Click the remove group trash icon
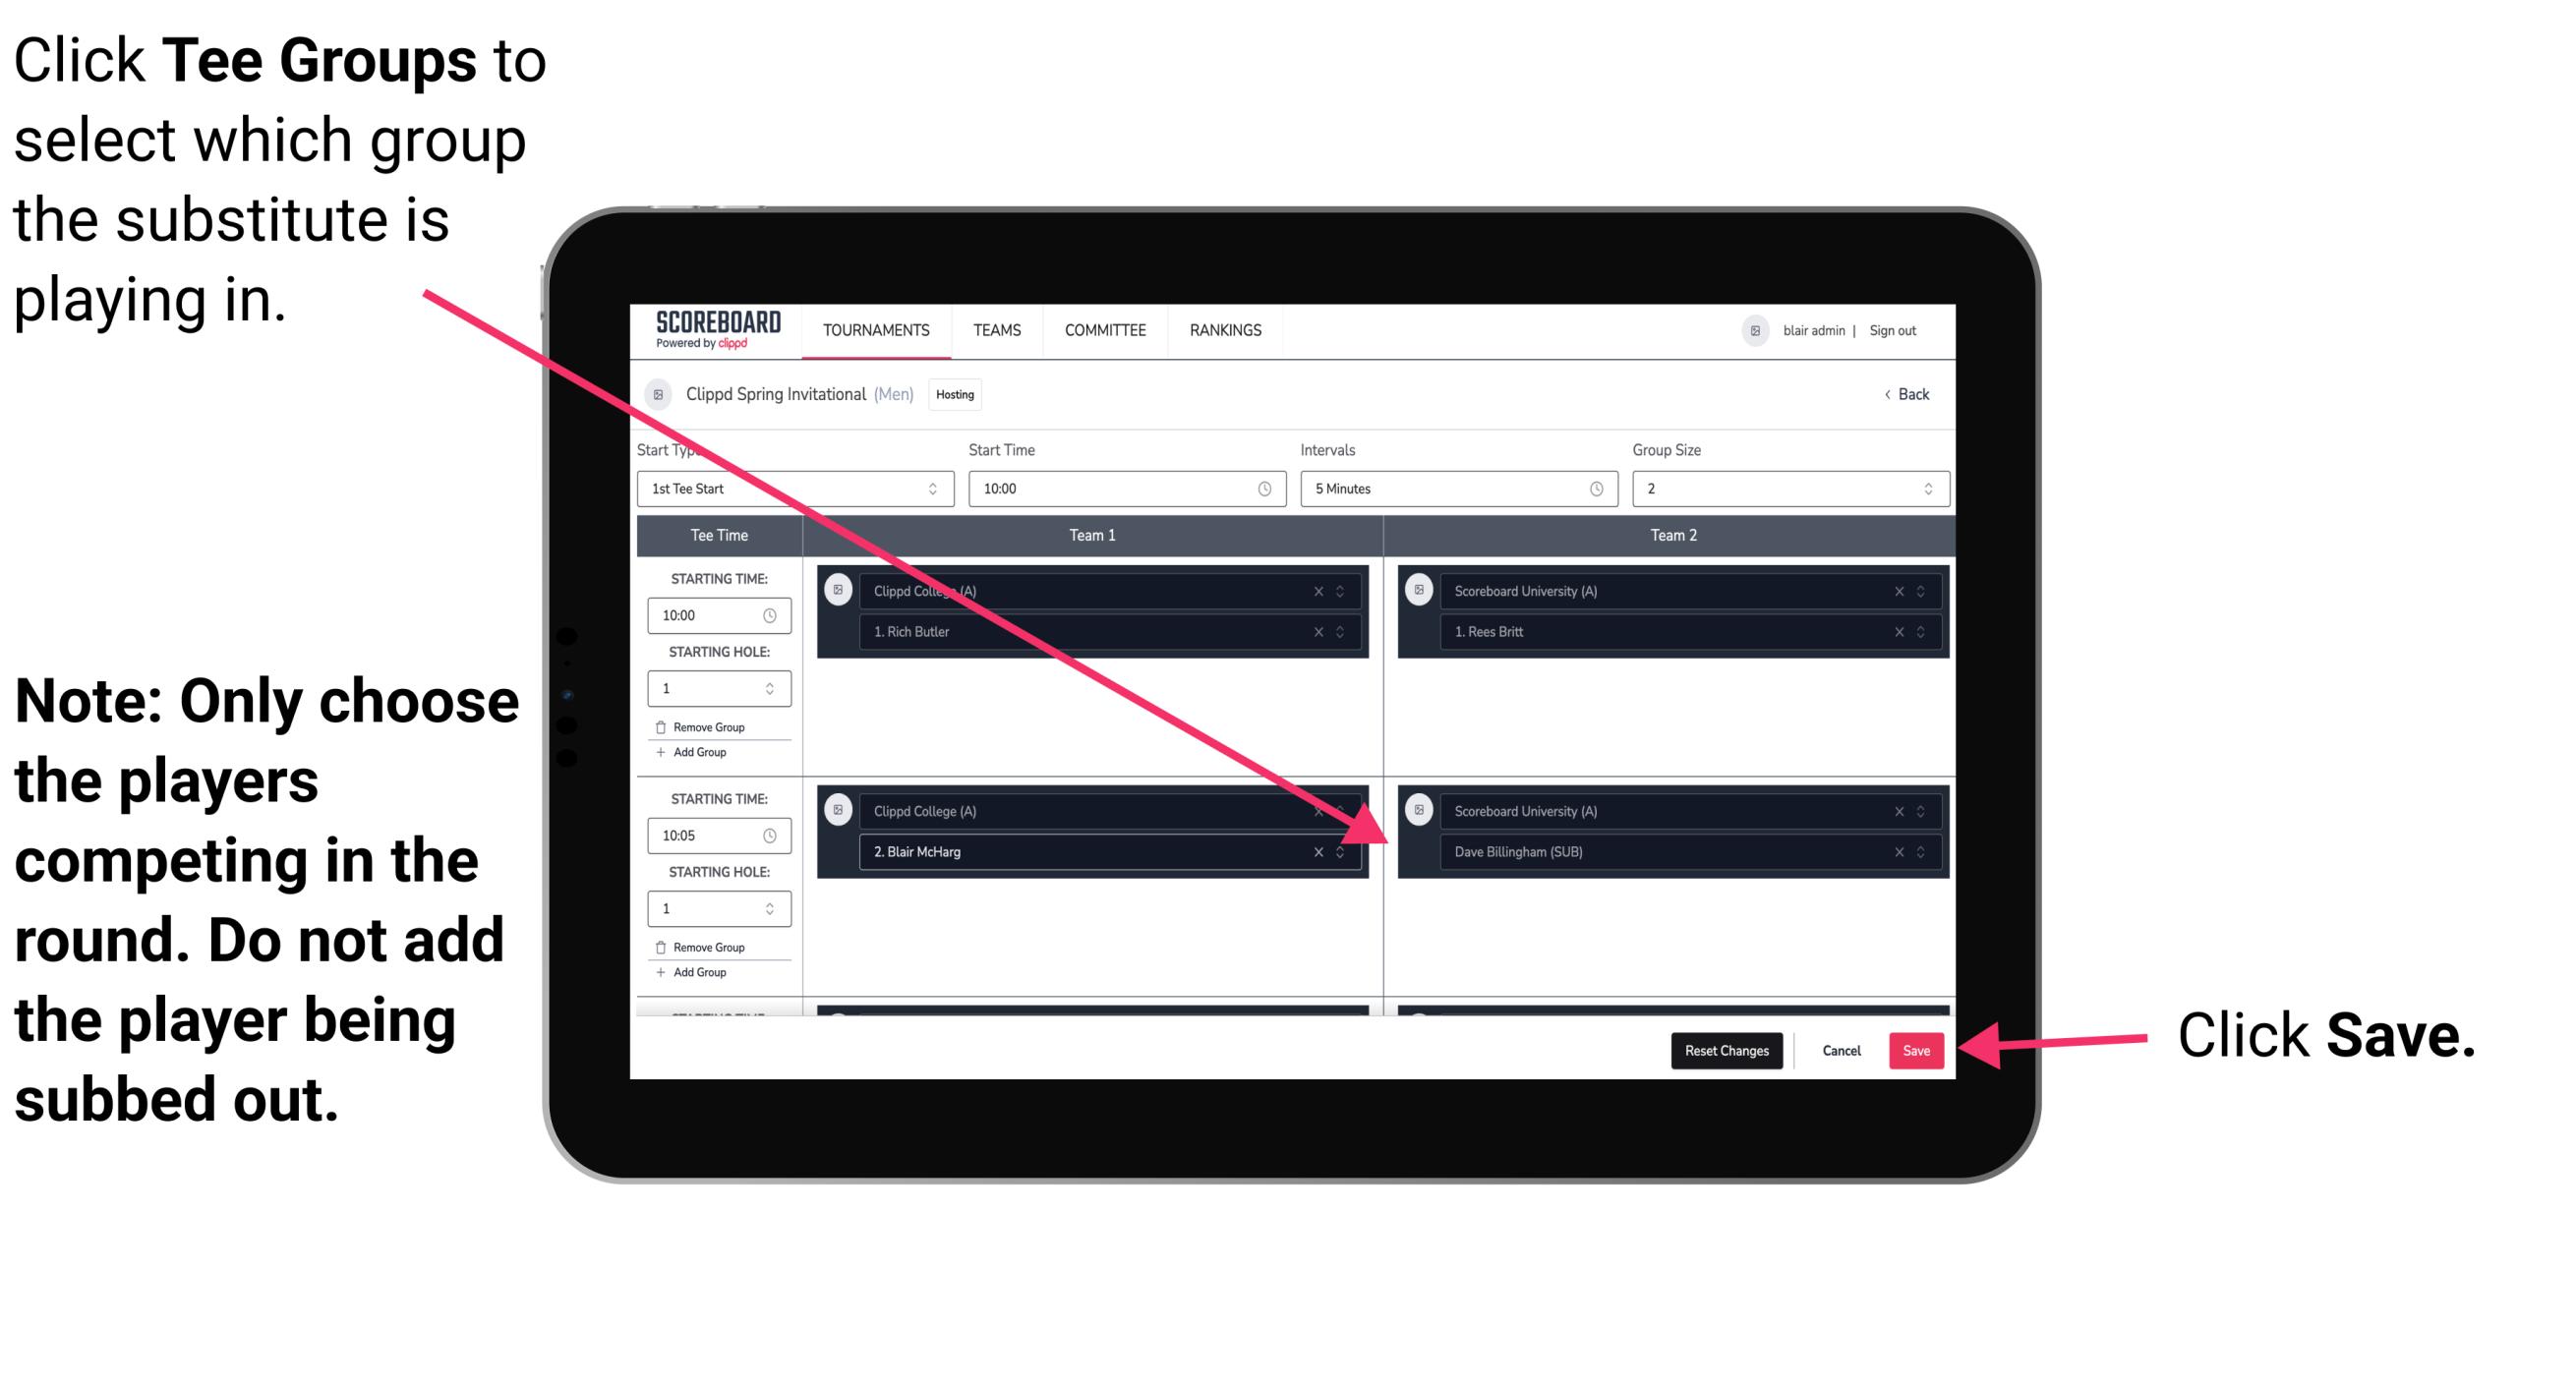This screenshot has width=2576, height=1385. click(664, 724)
